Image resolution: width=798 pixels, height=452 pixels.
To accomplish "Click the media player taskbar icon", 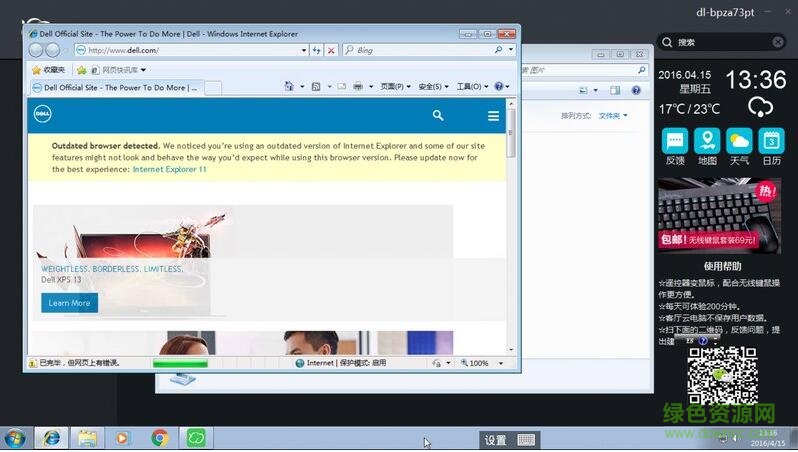I will (122, 438).
